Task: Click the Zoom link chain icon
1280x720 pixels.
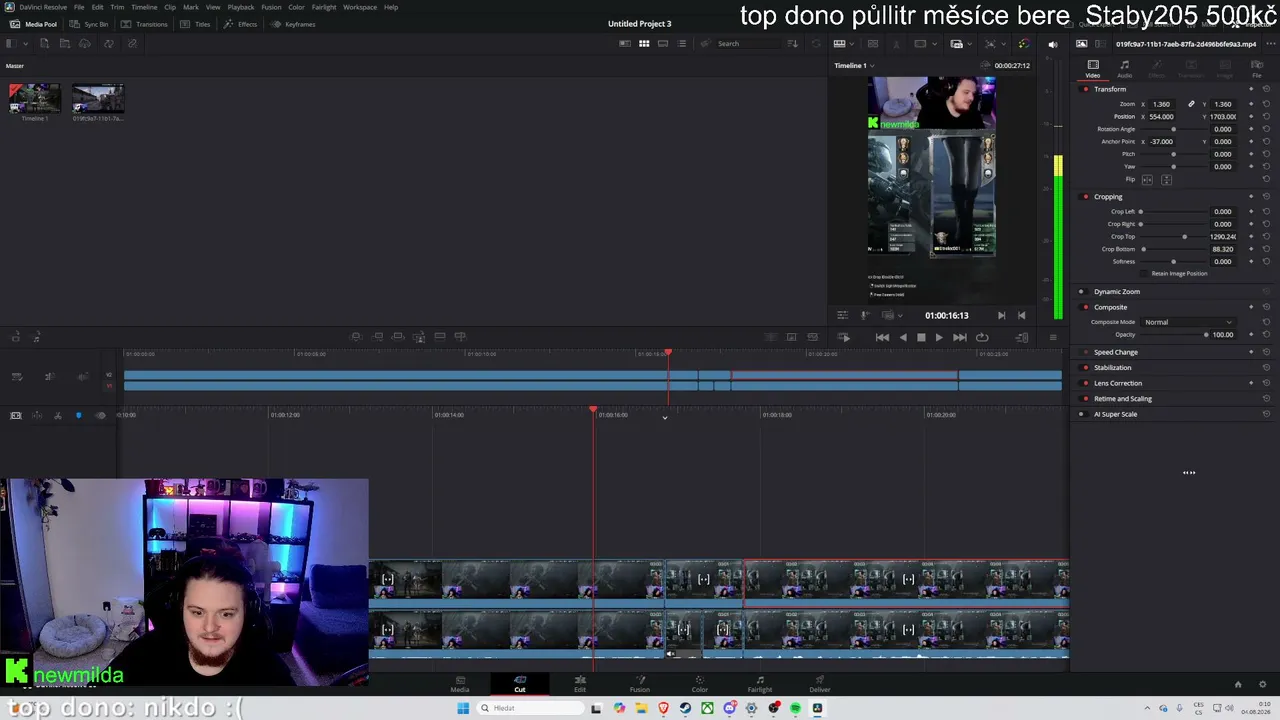Action: coord(1191,104)
